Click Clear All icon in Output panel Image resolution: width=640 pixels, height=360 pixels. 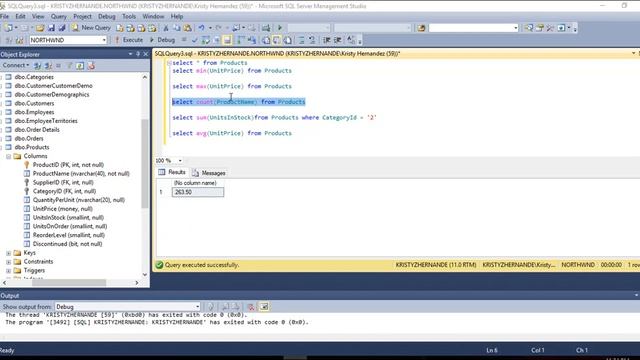[x=251, y=307]
